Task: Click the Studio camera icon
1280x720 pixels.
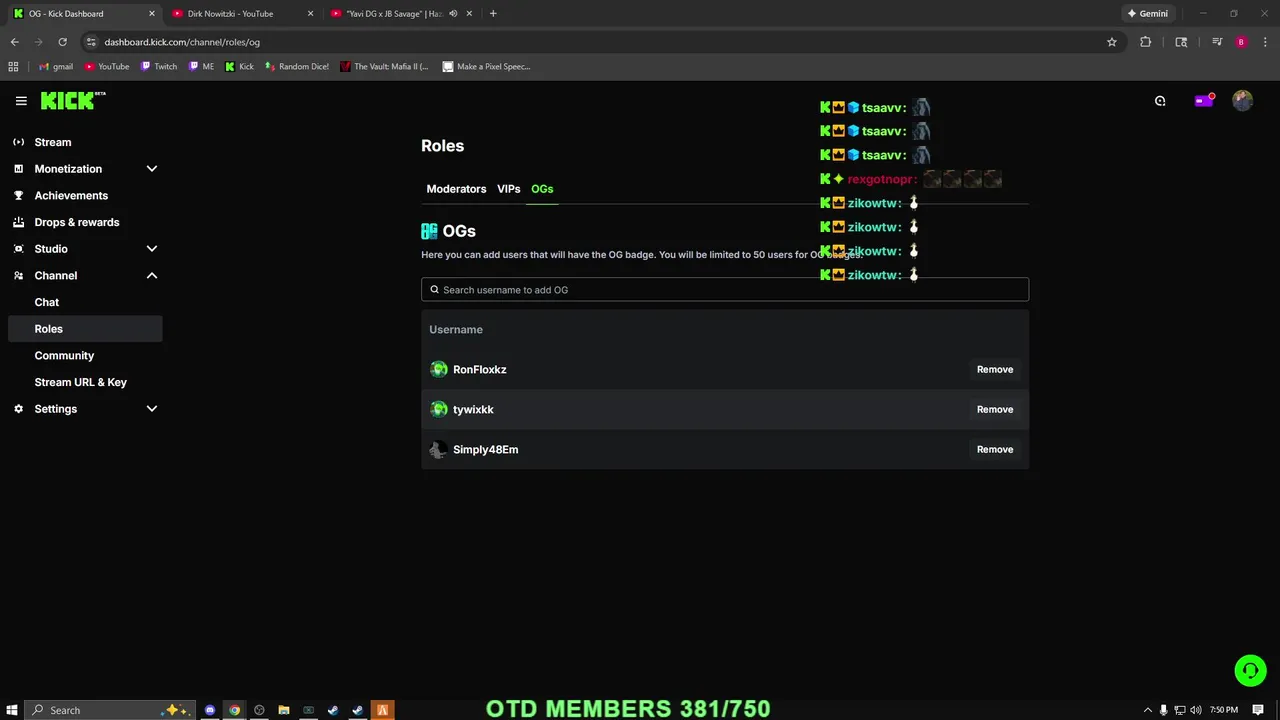Action: (18, 249)
